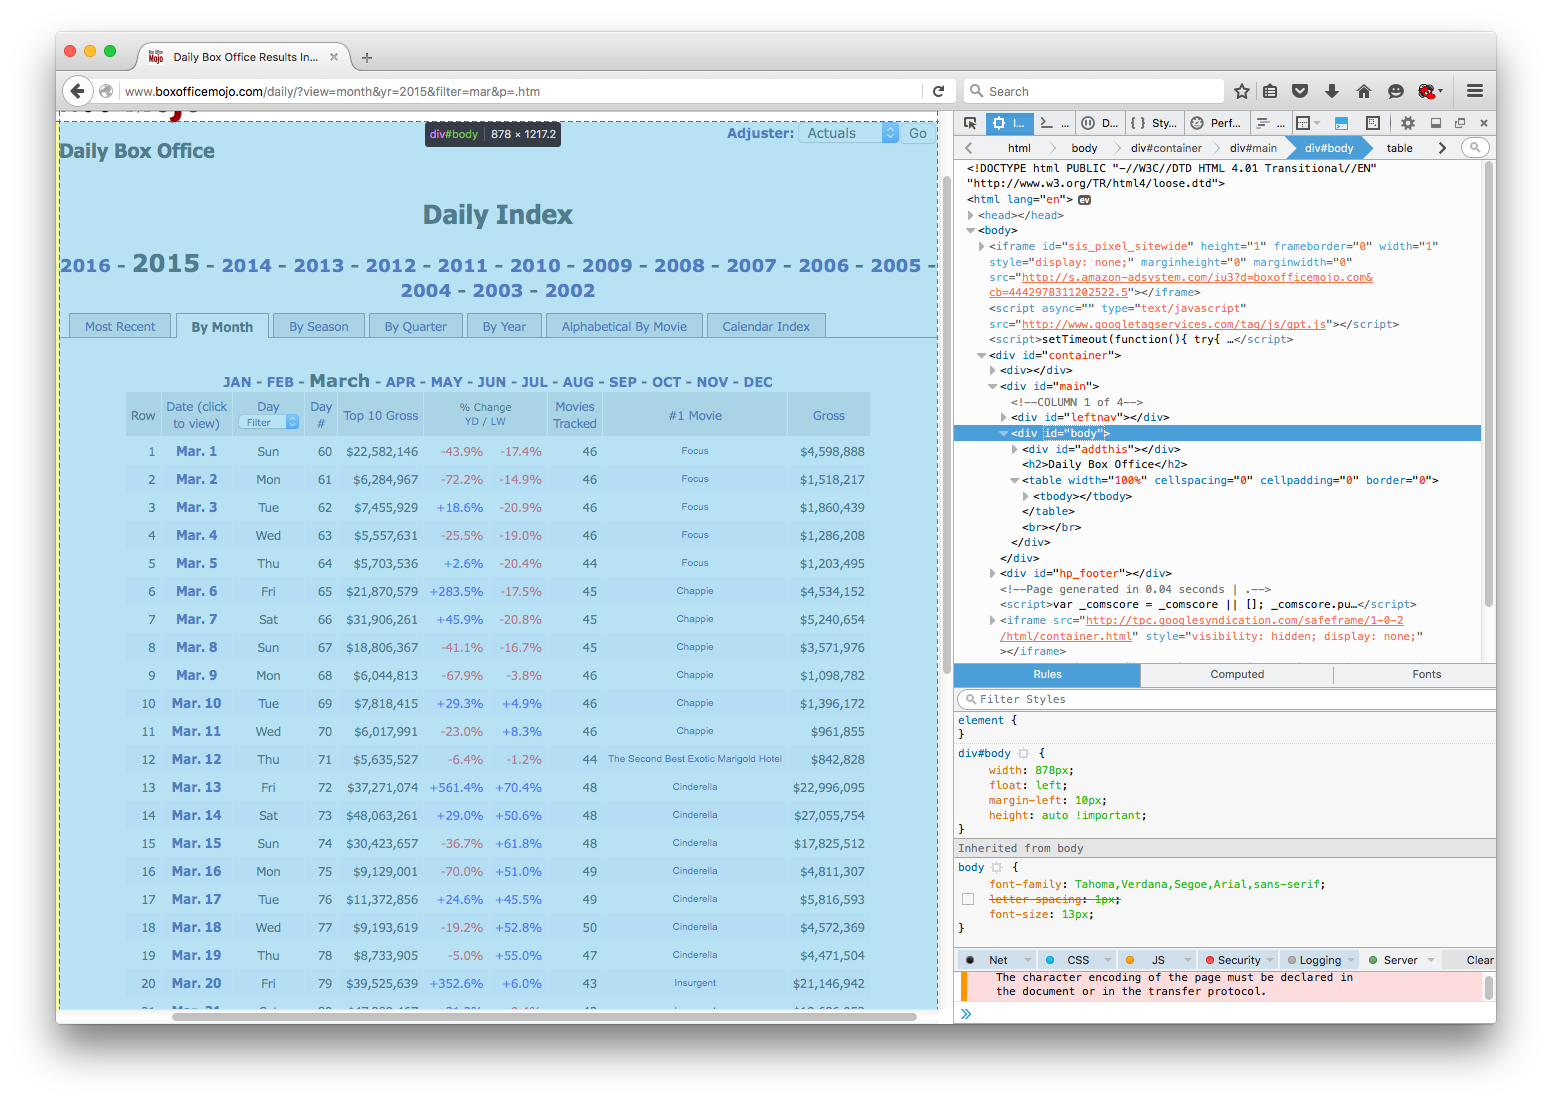Open the downloads arrow icon
The image size is (1552, 1104).
(x=1332, y=91)
